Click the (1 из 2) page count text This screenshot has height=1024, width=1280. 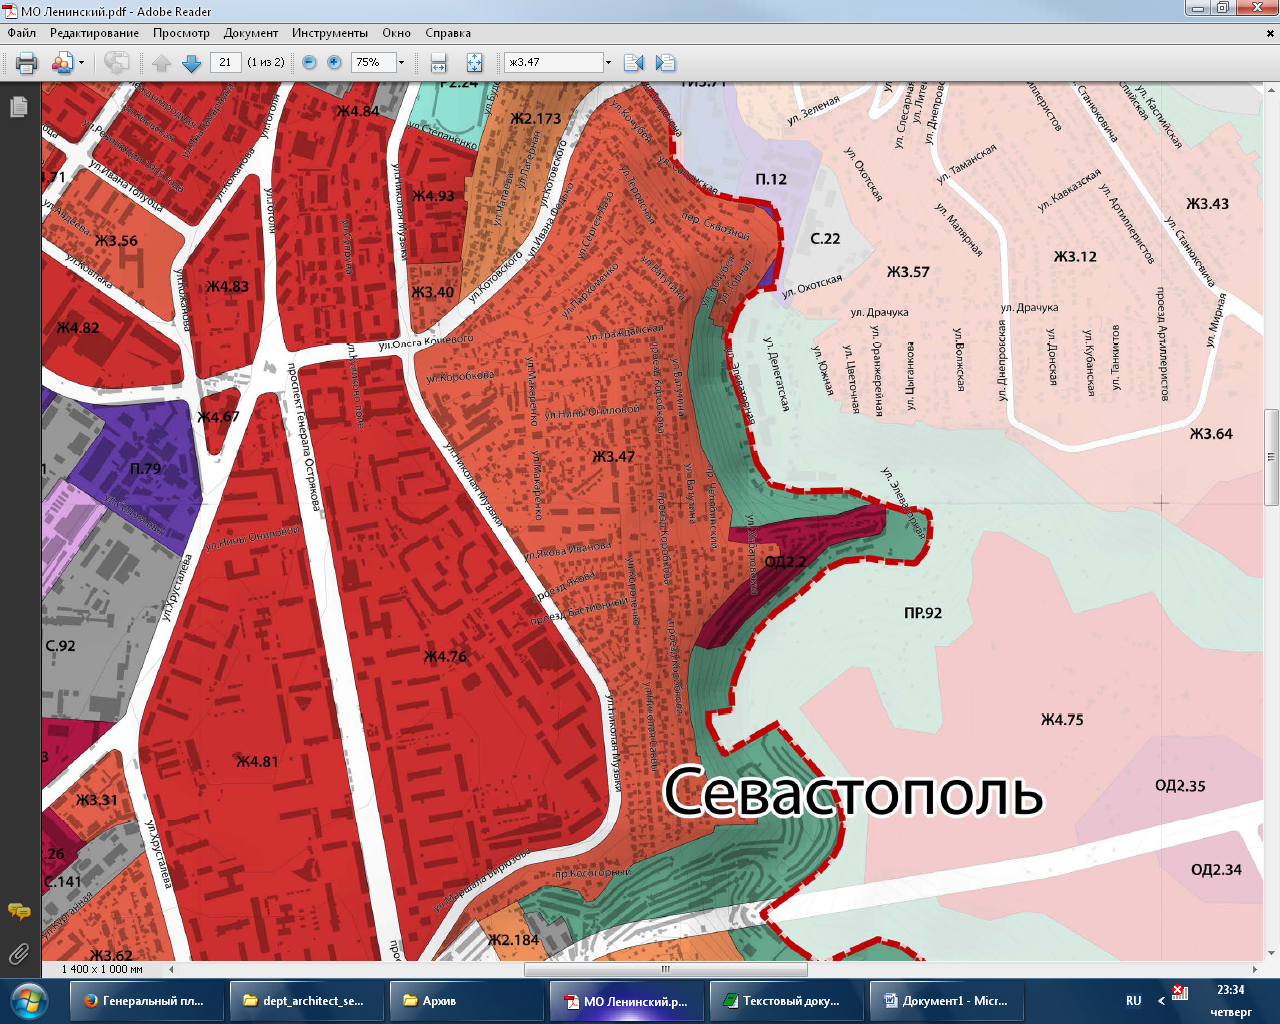(x=266, y=62)
